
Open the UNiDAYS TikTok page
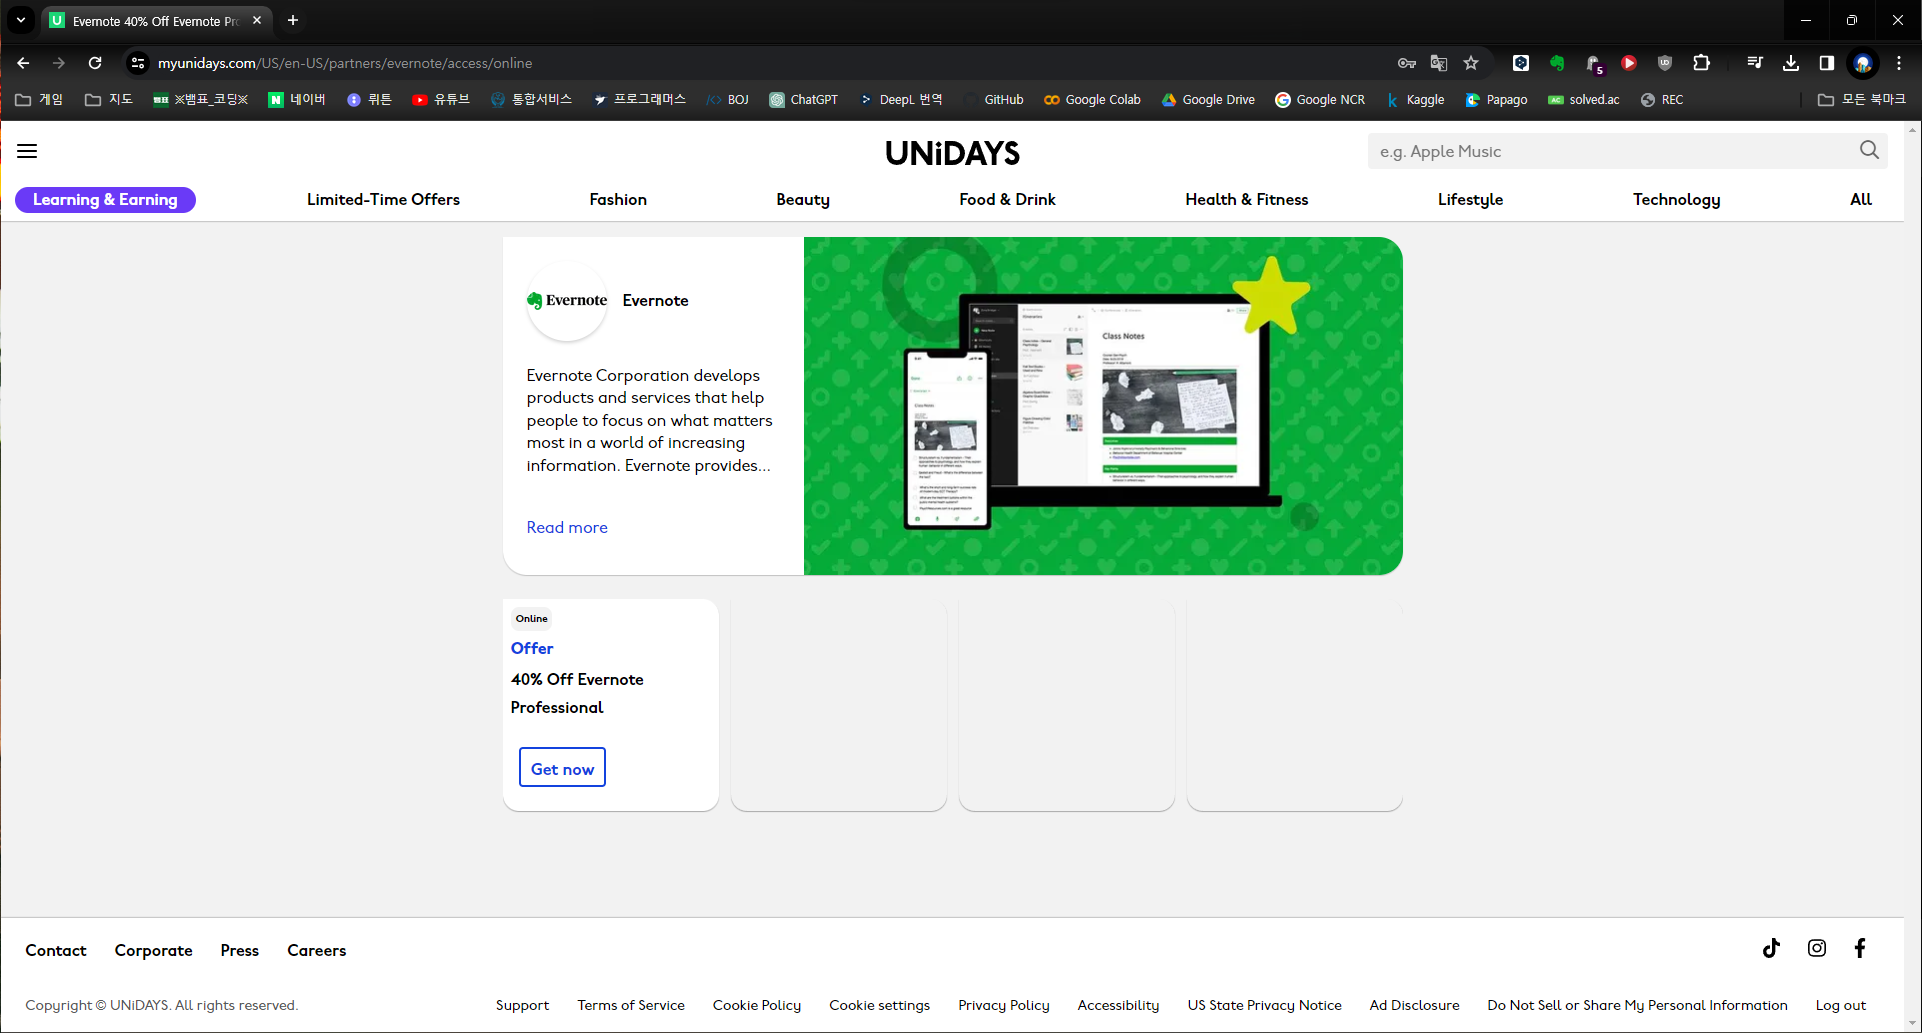coord(1771,948)
